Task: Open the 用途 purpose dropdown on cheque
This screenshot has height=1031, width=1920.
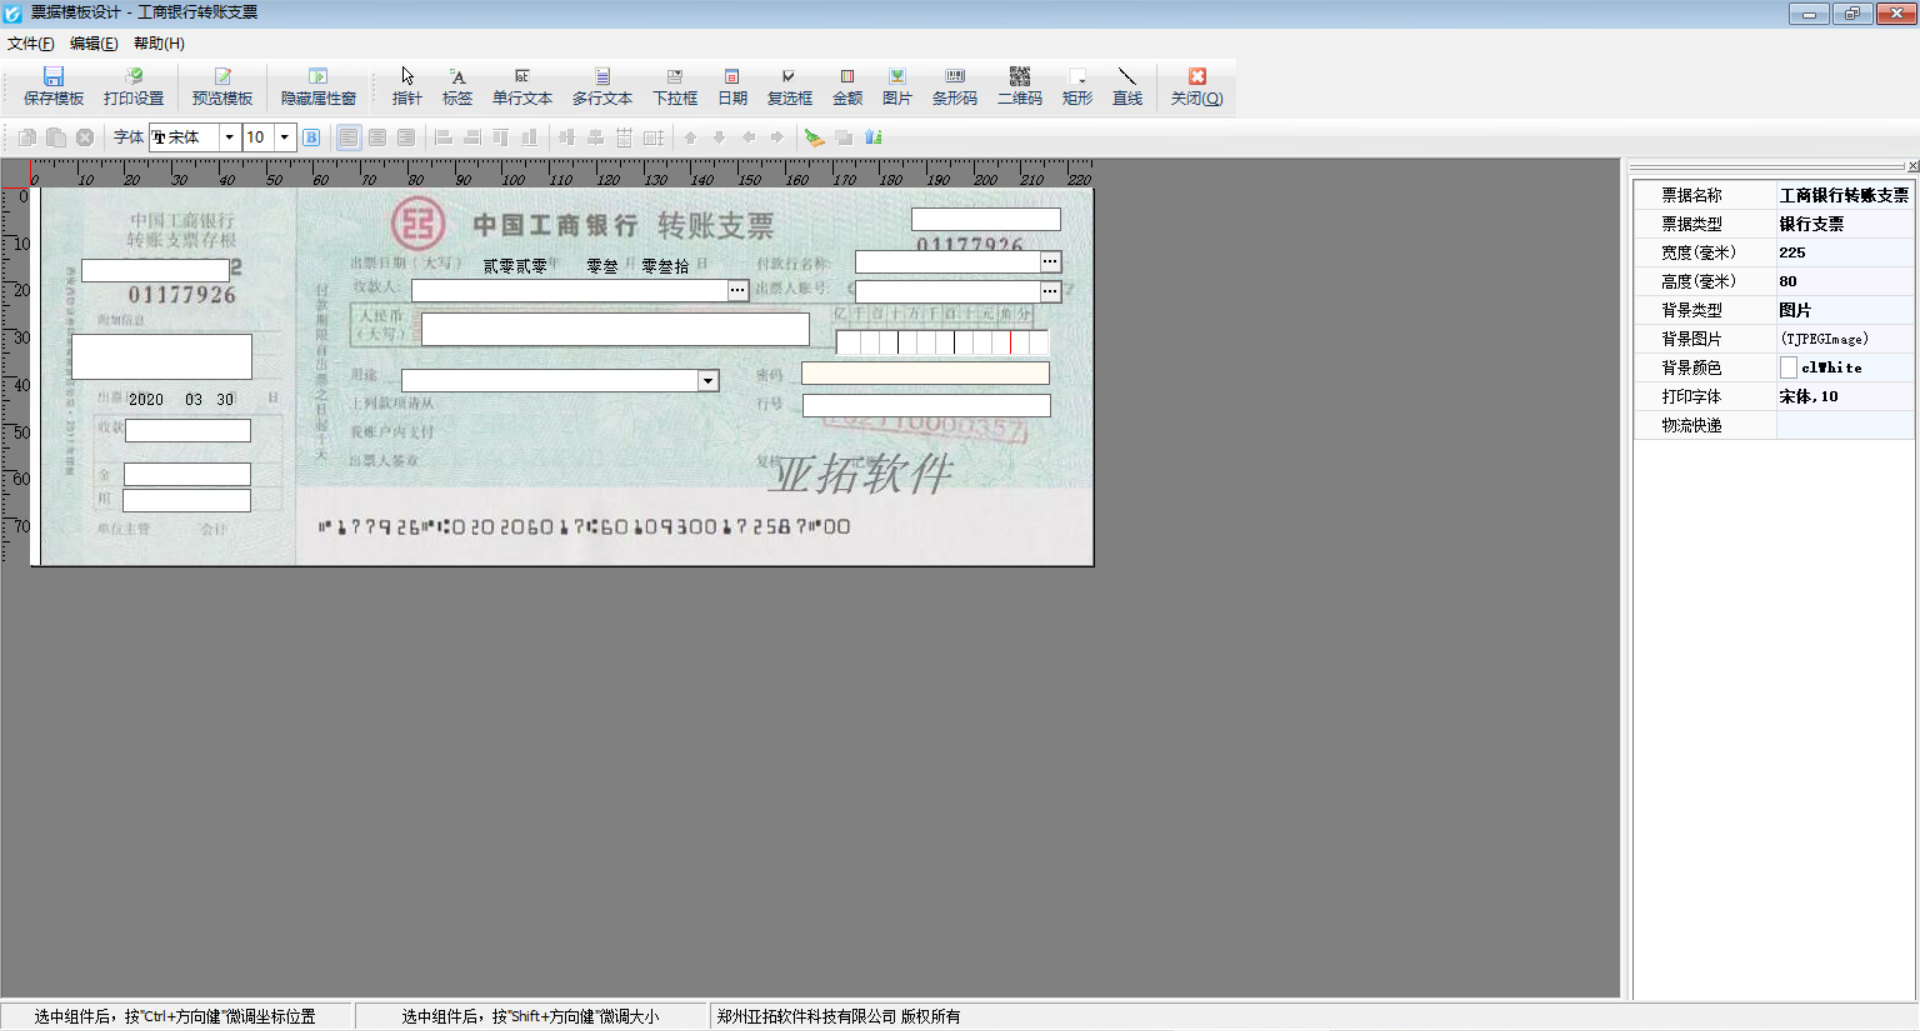Action: 708,381
